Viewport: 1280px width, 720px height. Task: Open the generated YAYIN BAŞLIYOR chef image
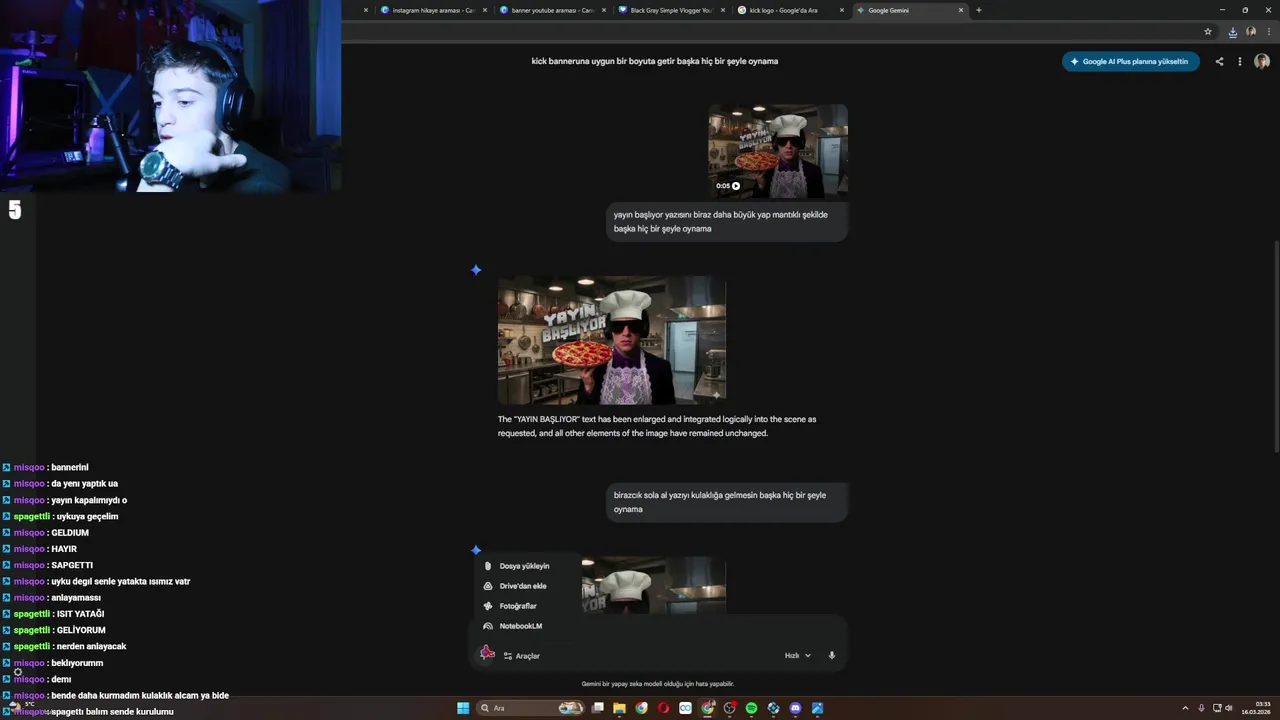(x=611, y=340)
